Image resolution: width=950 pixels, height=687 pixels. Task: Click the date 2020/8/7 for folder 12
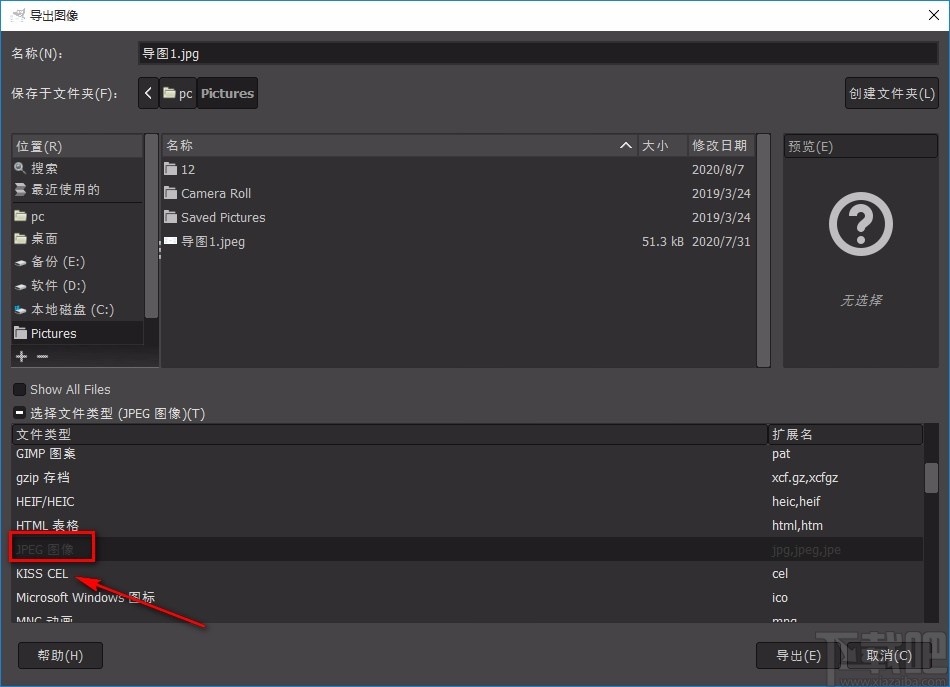pyautogui.click(x=718, y=170)
